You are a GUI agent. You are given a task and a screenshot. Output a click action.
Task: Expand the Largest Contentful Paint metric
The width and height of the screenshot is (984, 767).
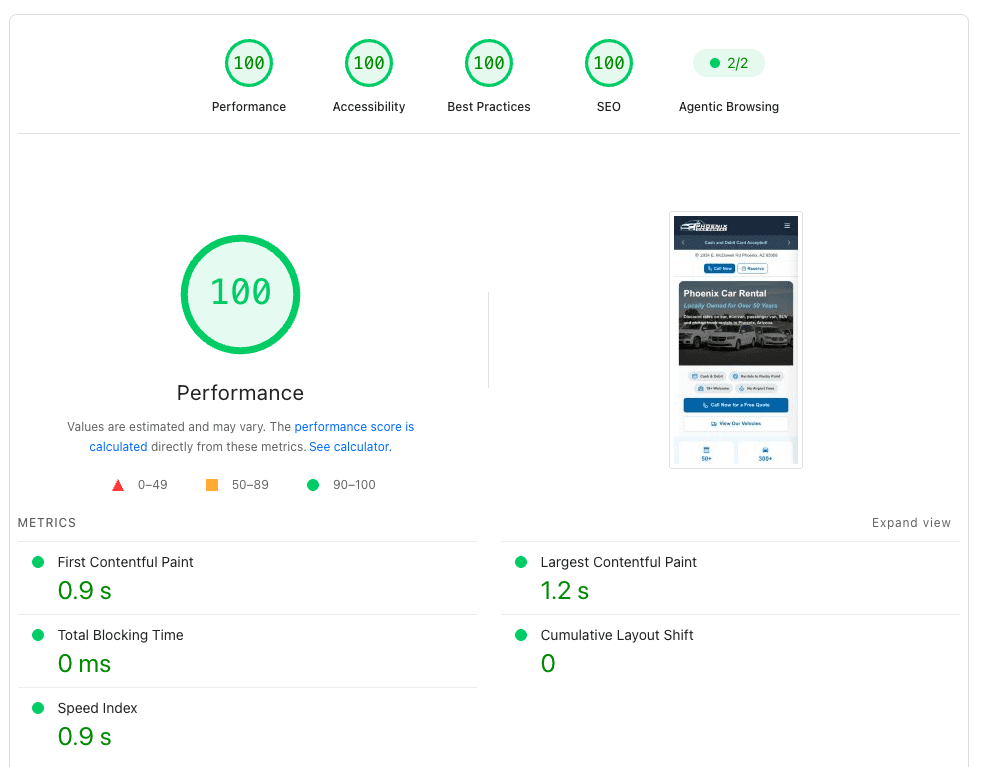pyautogui.click(x=730, y=578)
